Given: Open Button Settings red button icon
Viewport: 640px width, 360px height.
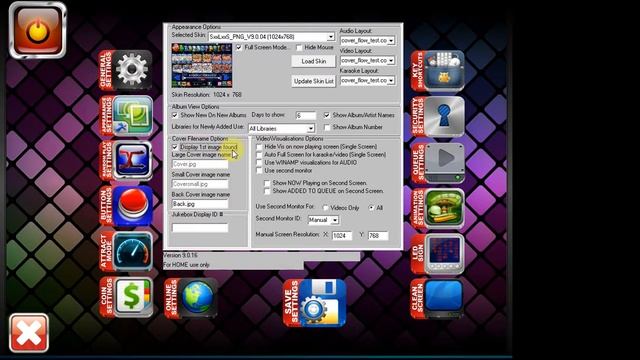Looking at the screenshot, I should (126, 206).
